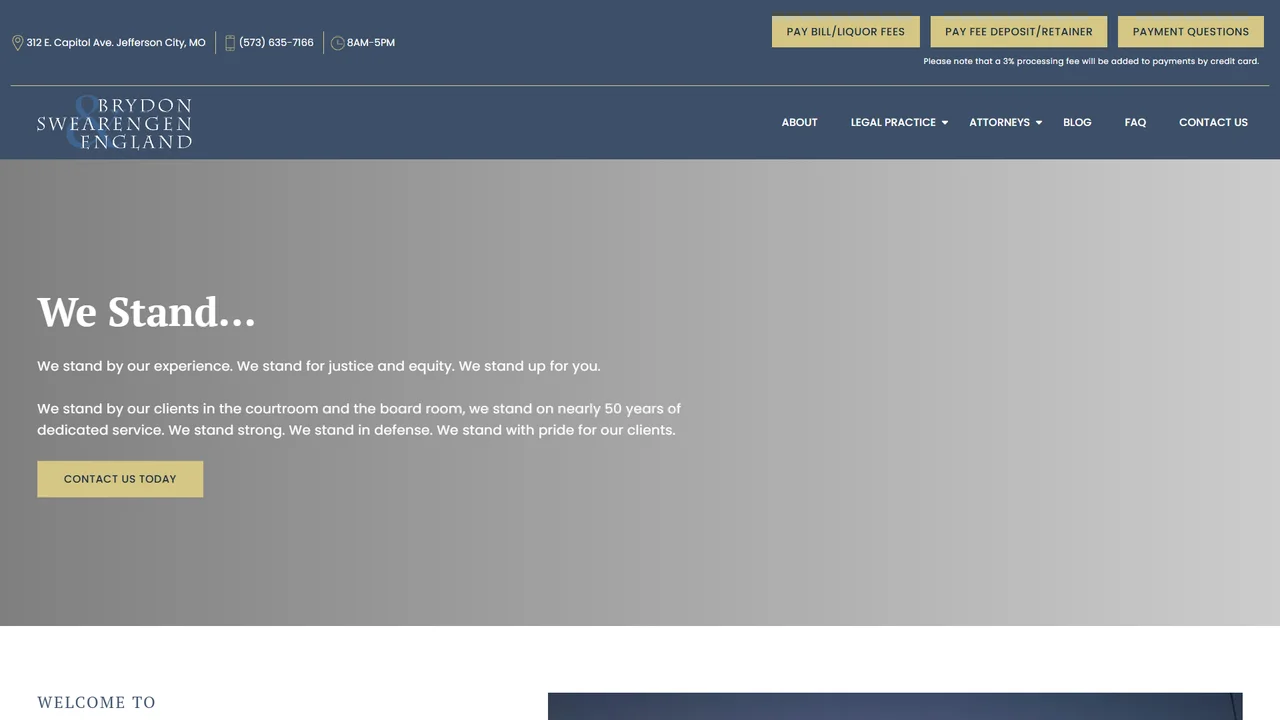Screen dimensions: 1280x720
Task: Click the 'nearly 50 years' paragraph
Action: (x=359, y=419)
